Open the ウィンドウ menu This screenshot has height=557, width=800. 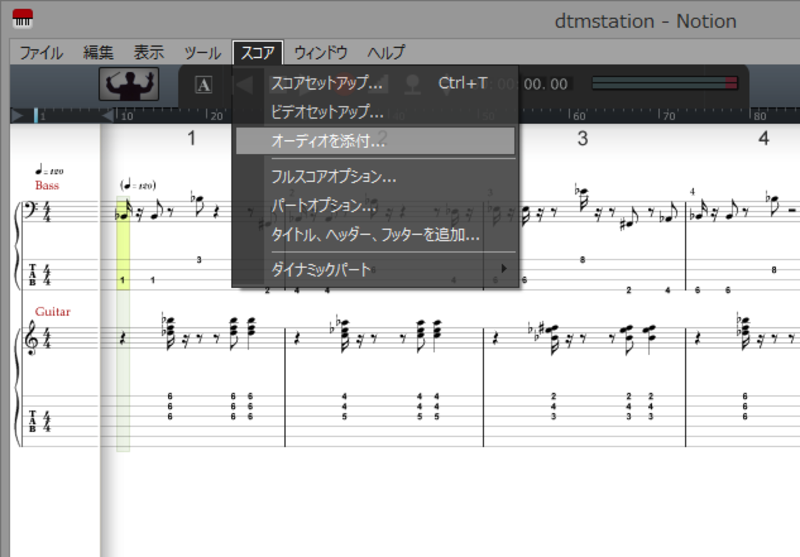point(320,53)
